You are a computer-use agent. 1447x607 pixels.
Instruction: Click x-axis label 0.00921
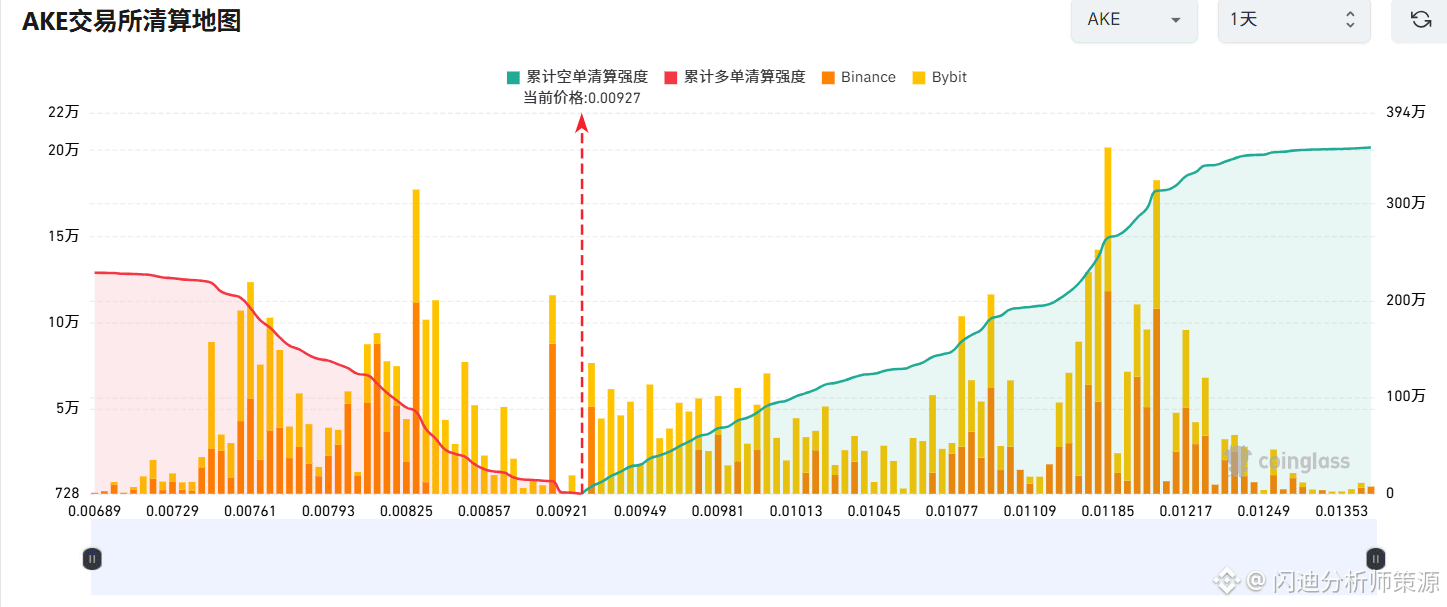click(560, 511)
